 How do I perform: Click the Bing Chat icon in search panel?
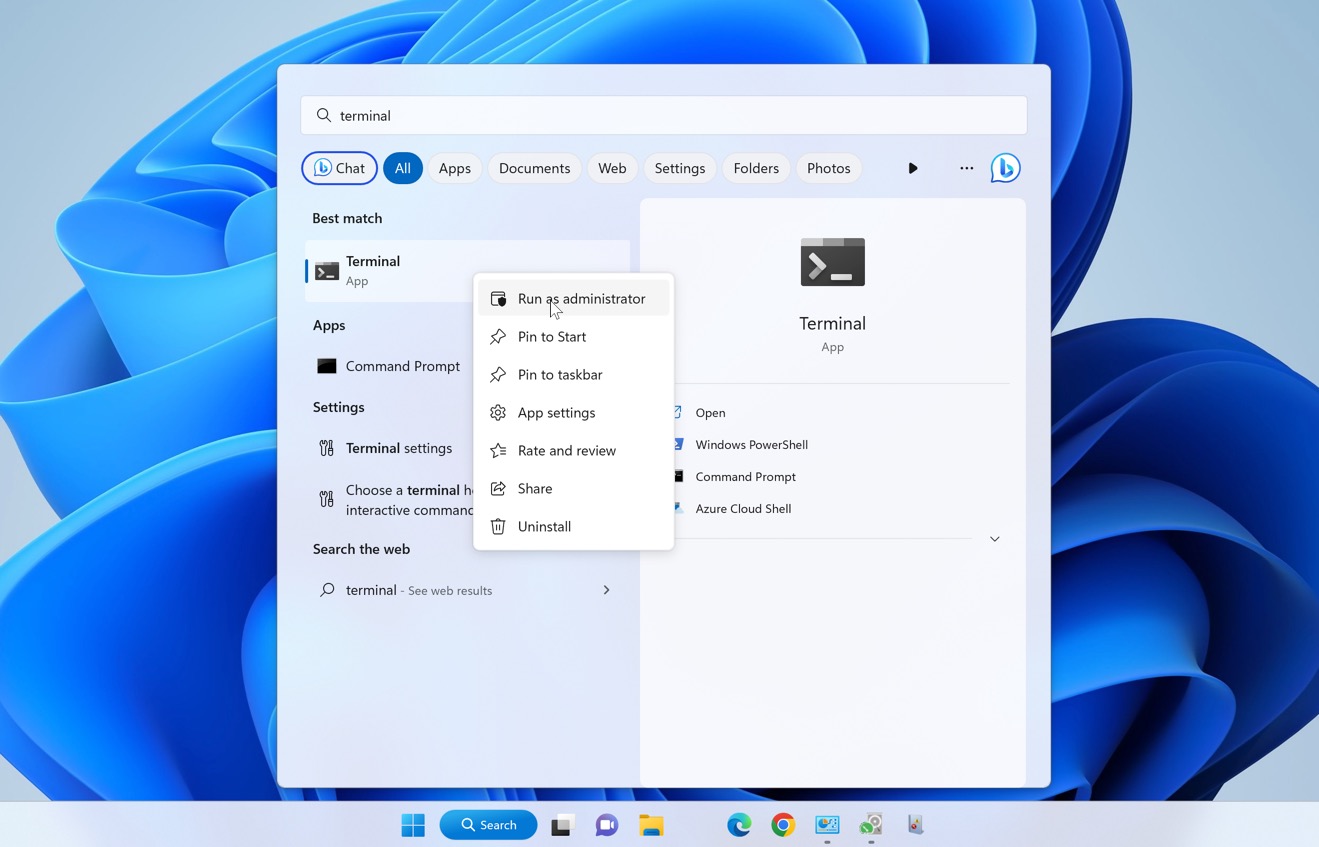point(1005,168)
